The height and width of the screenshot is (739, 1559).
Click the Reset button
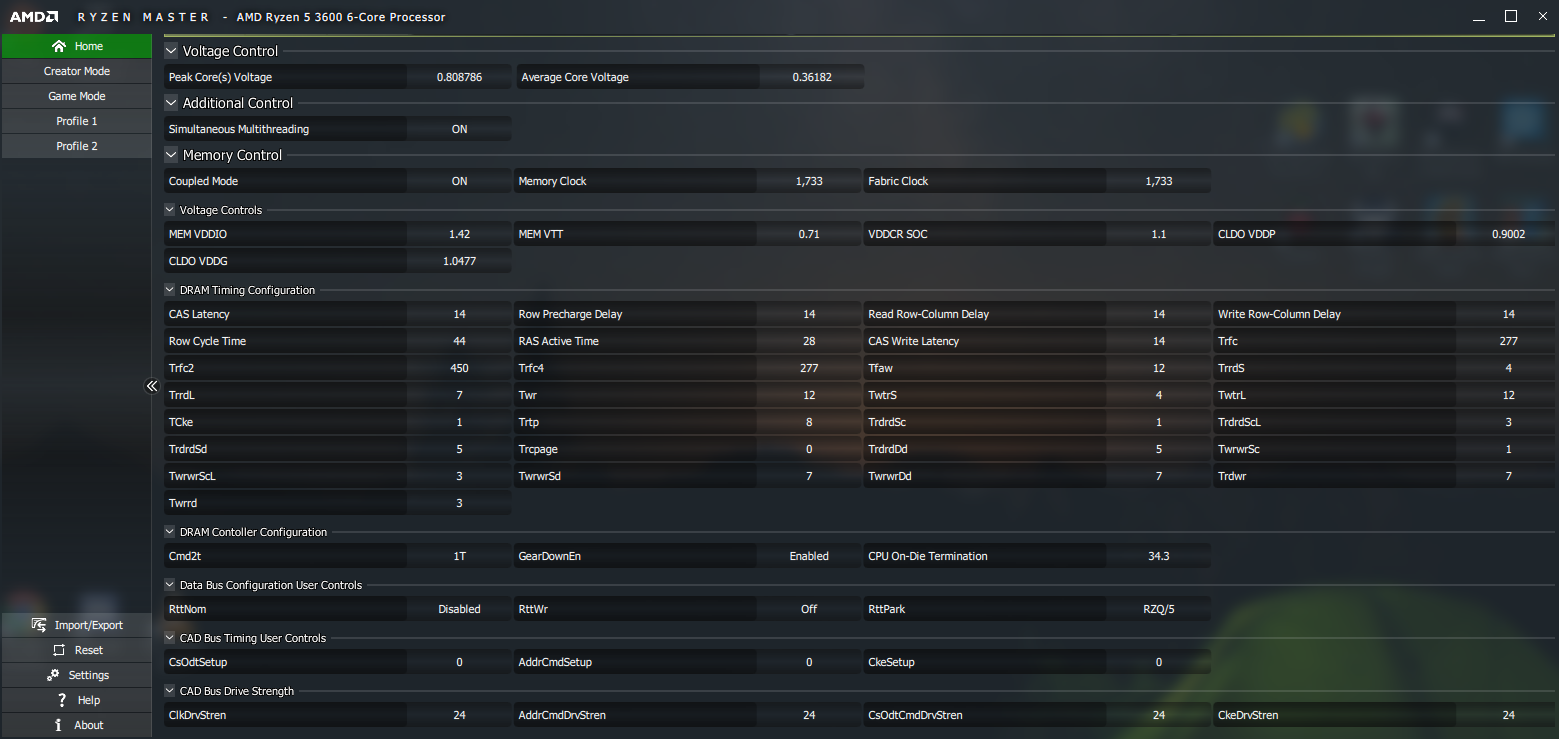76,650
